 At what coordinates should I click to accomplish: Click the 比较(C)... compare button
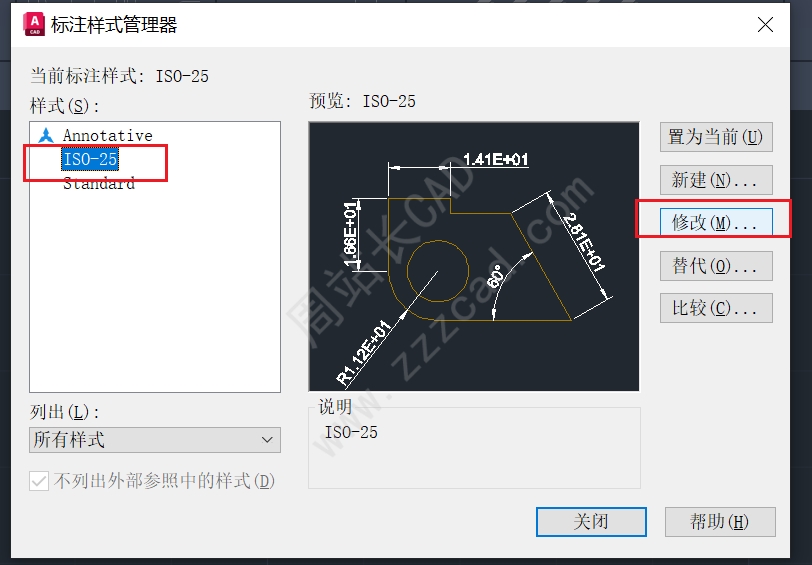coord(716,308)
